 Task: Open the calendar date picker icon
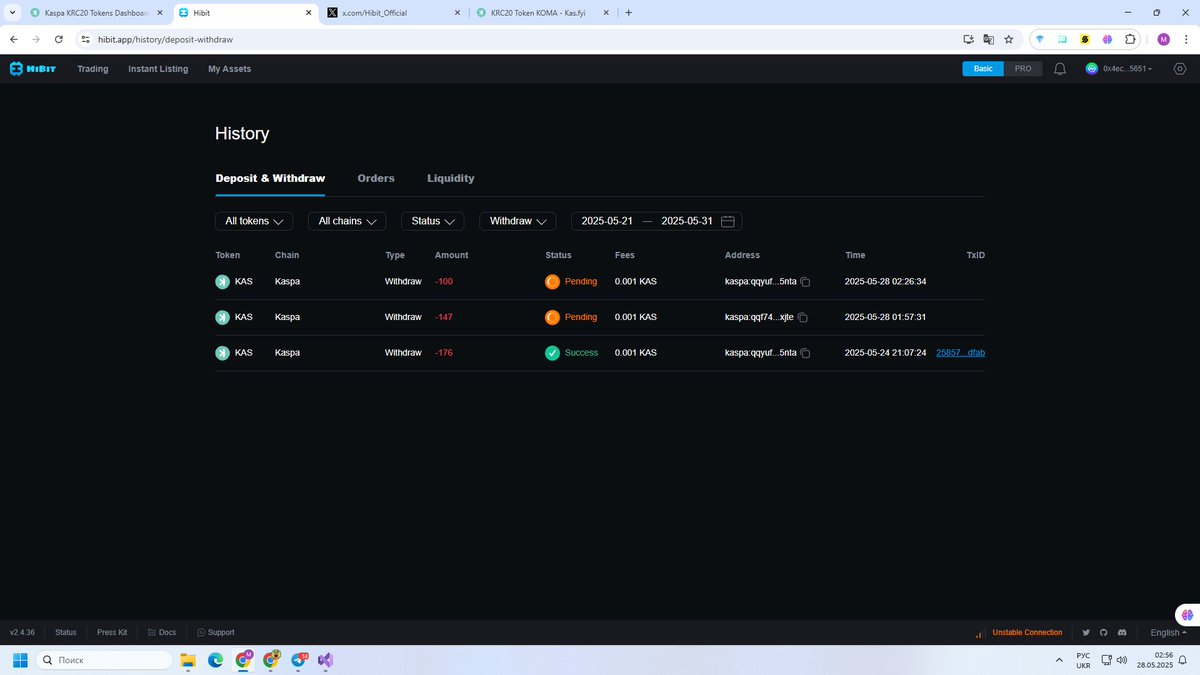click(x=728, y=221)
